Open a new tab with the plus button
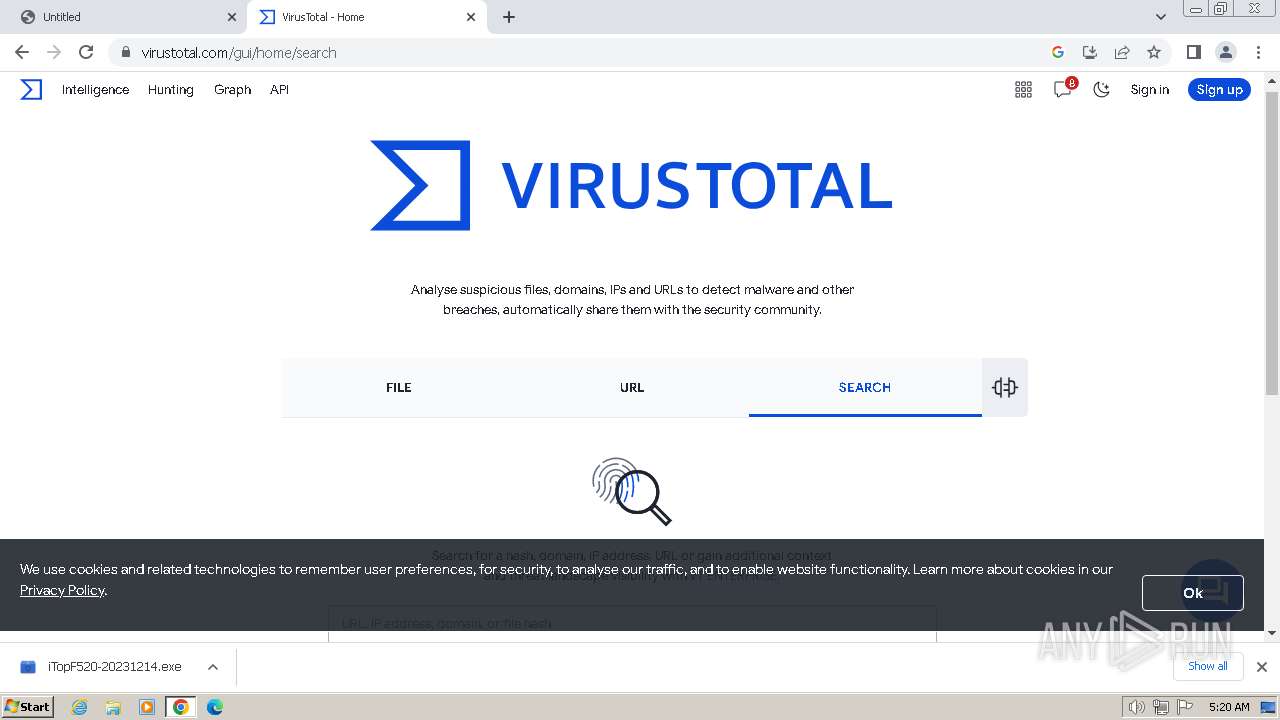This screenshot has width=1280, height=720. (509, 17)
